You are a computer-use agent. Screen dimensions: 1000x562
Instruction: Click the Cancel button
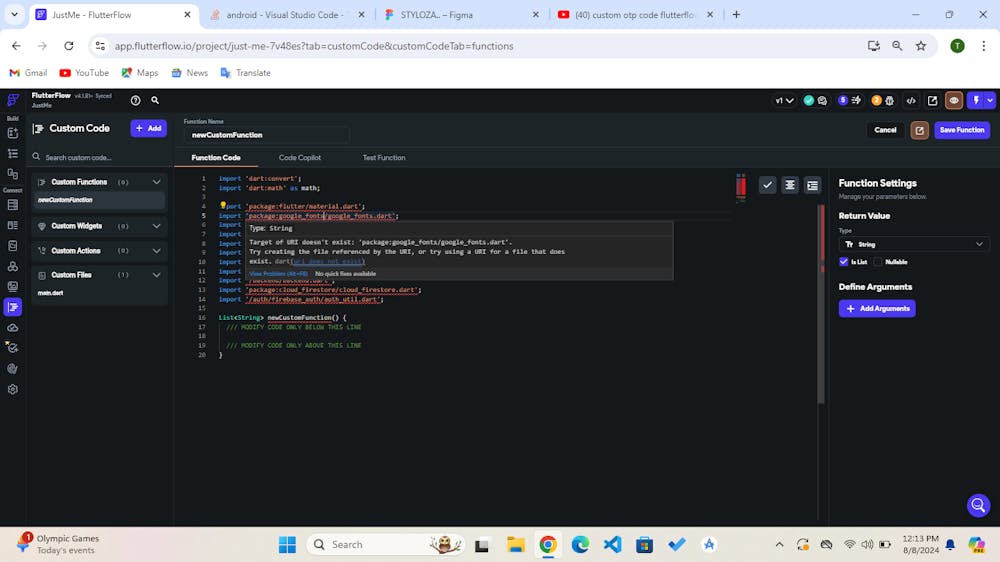(885, 130)
